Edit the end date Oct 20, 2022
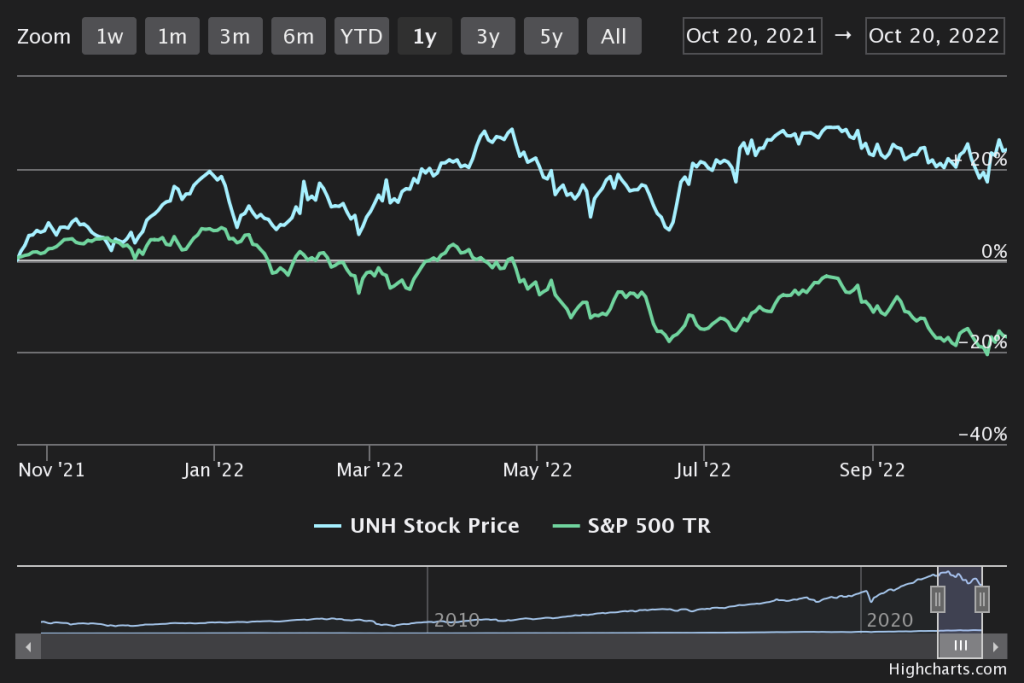The width and height of the screenshot is (1024, 683). coord(934,36)
